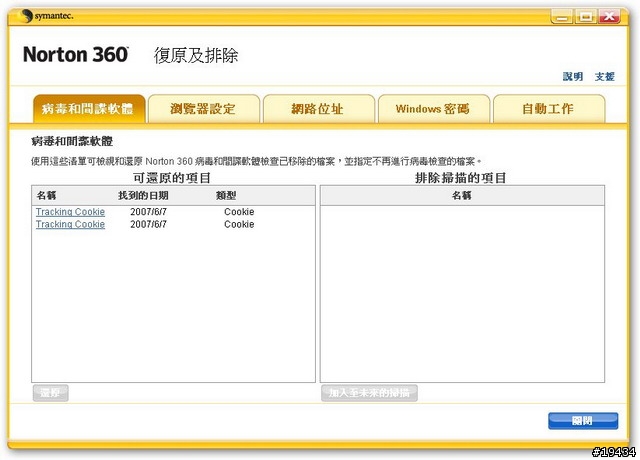Image resolution: width=640 pixels, height=460 pixels.
Task: Sort restorable items by 名稱 column
Action: tap(47, 196)
